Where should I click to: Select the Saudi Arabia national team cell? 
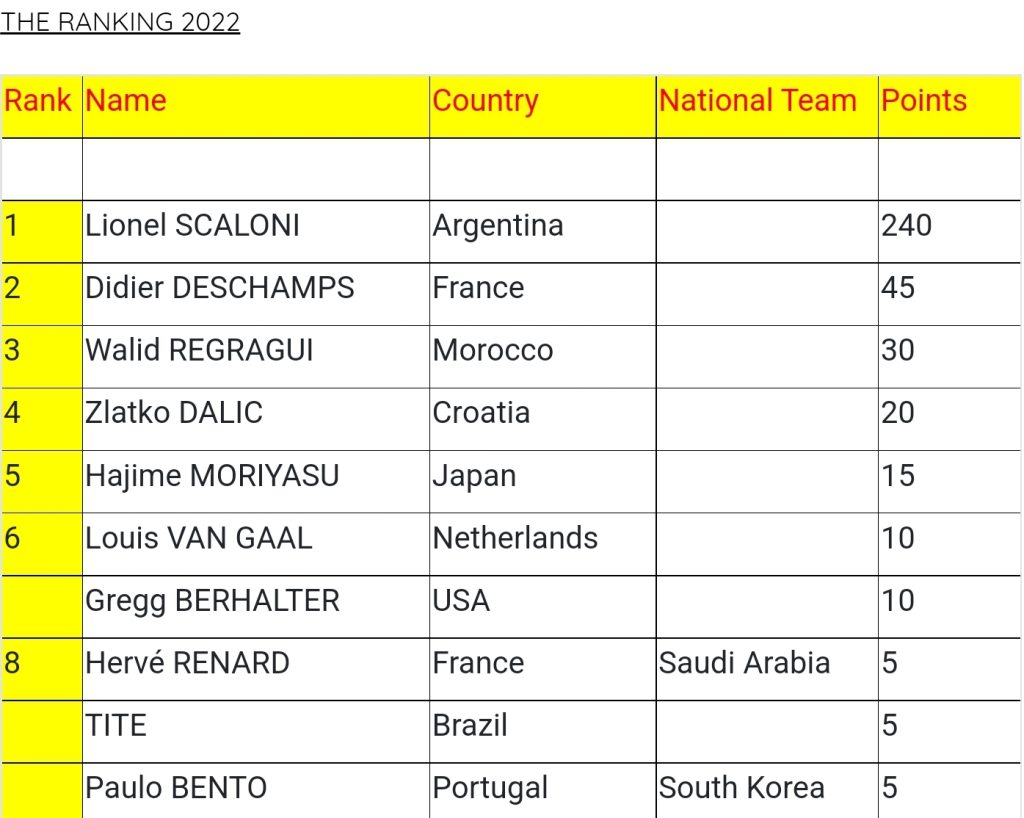tap(745, 663)
